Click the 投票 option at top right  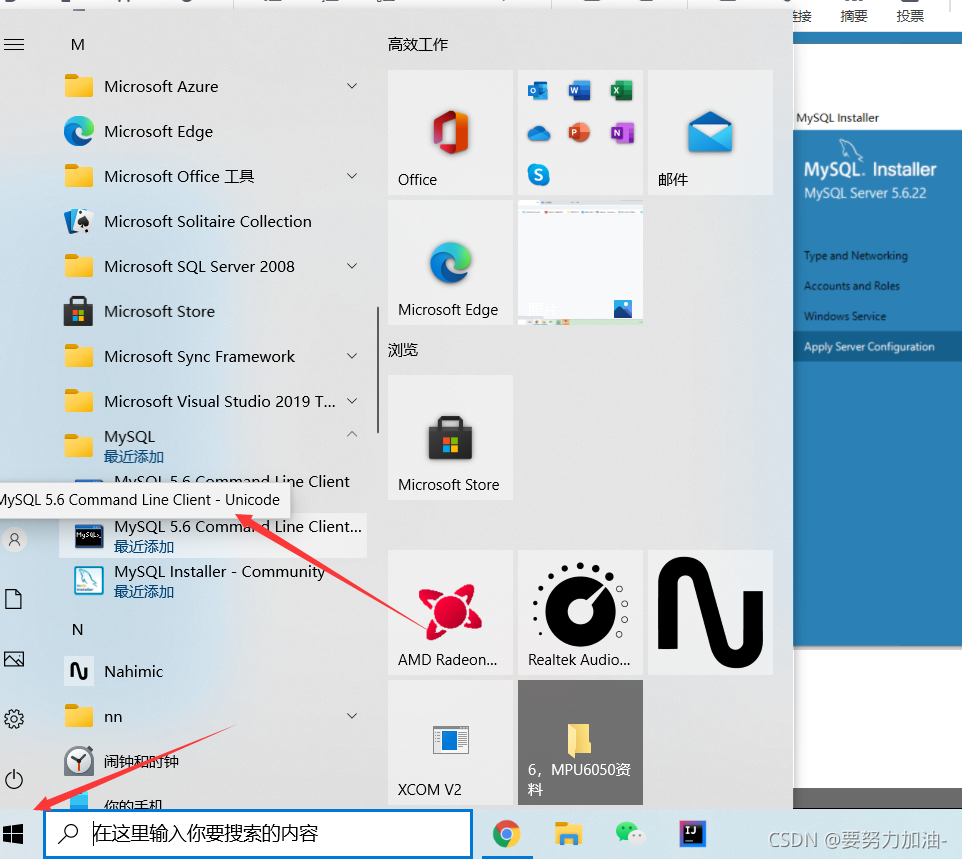click(x=909, y=16)
